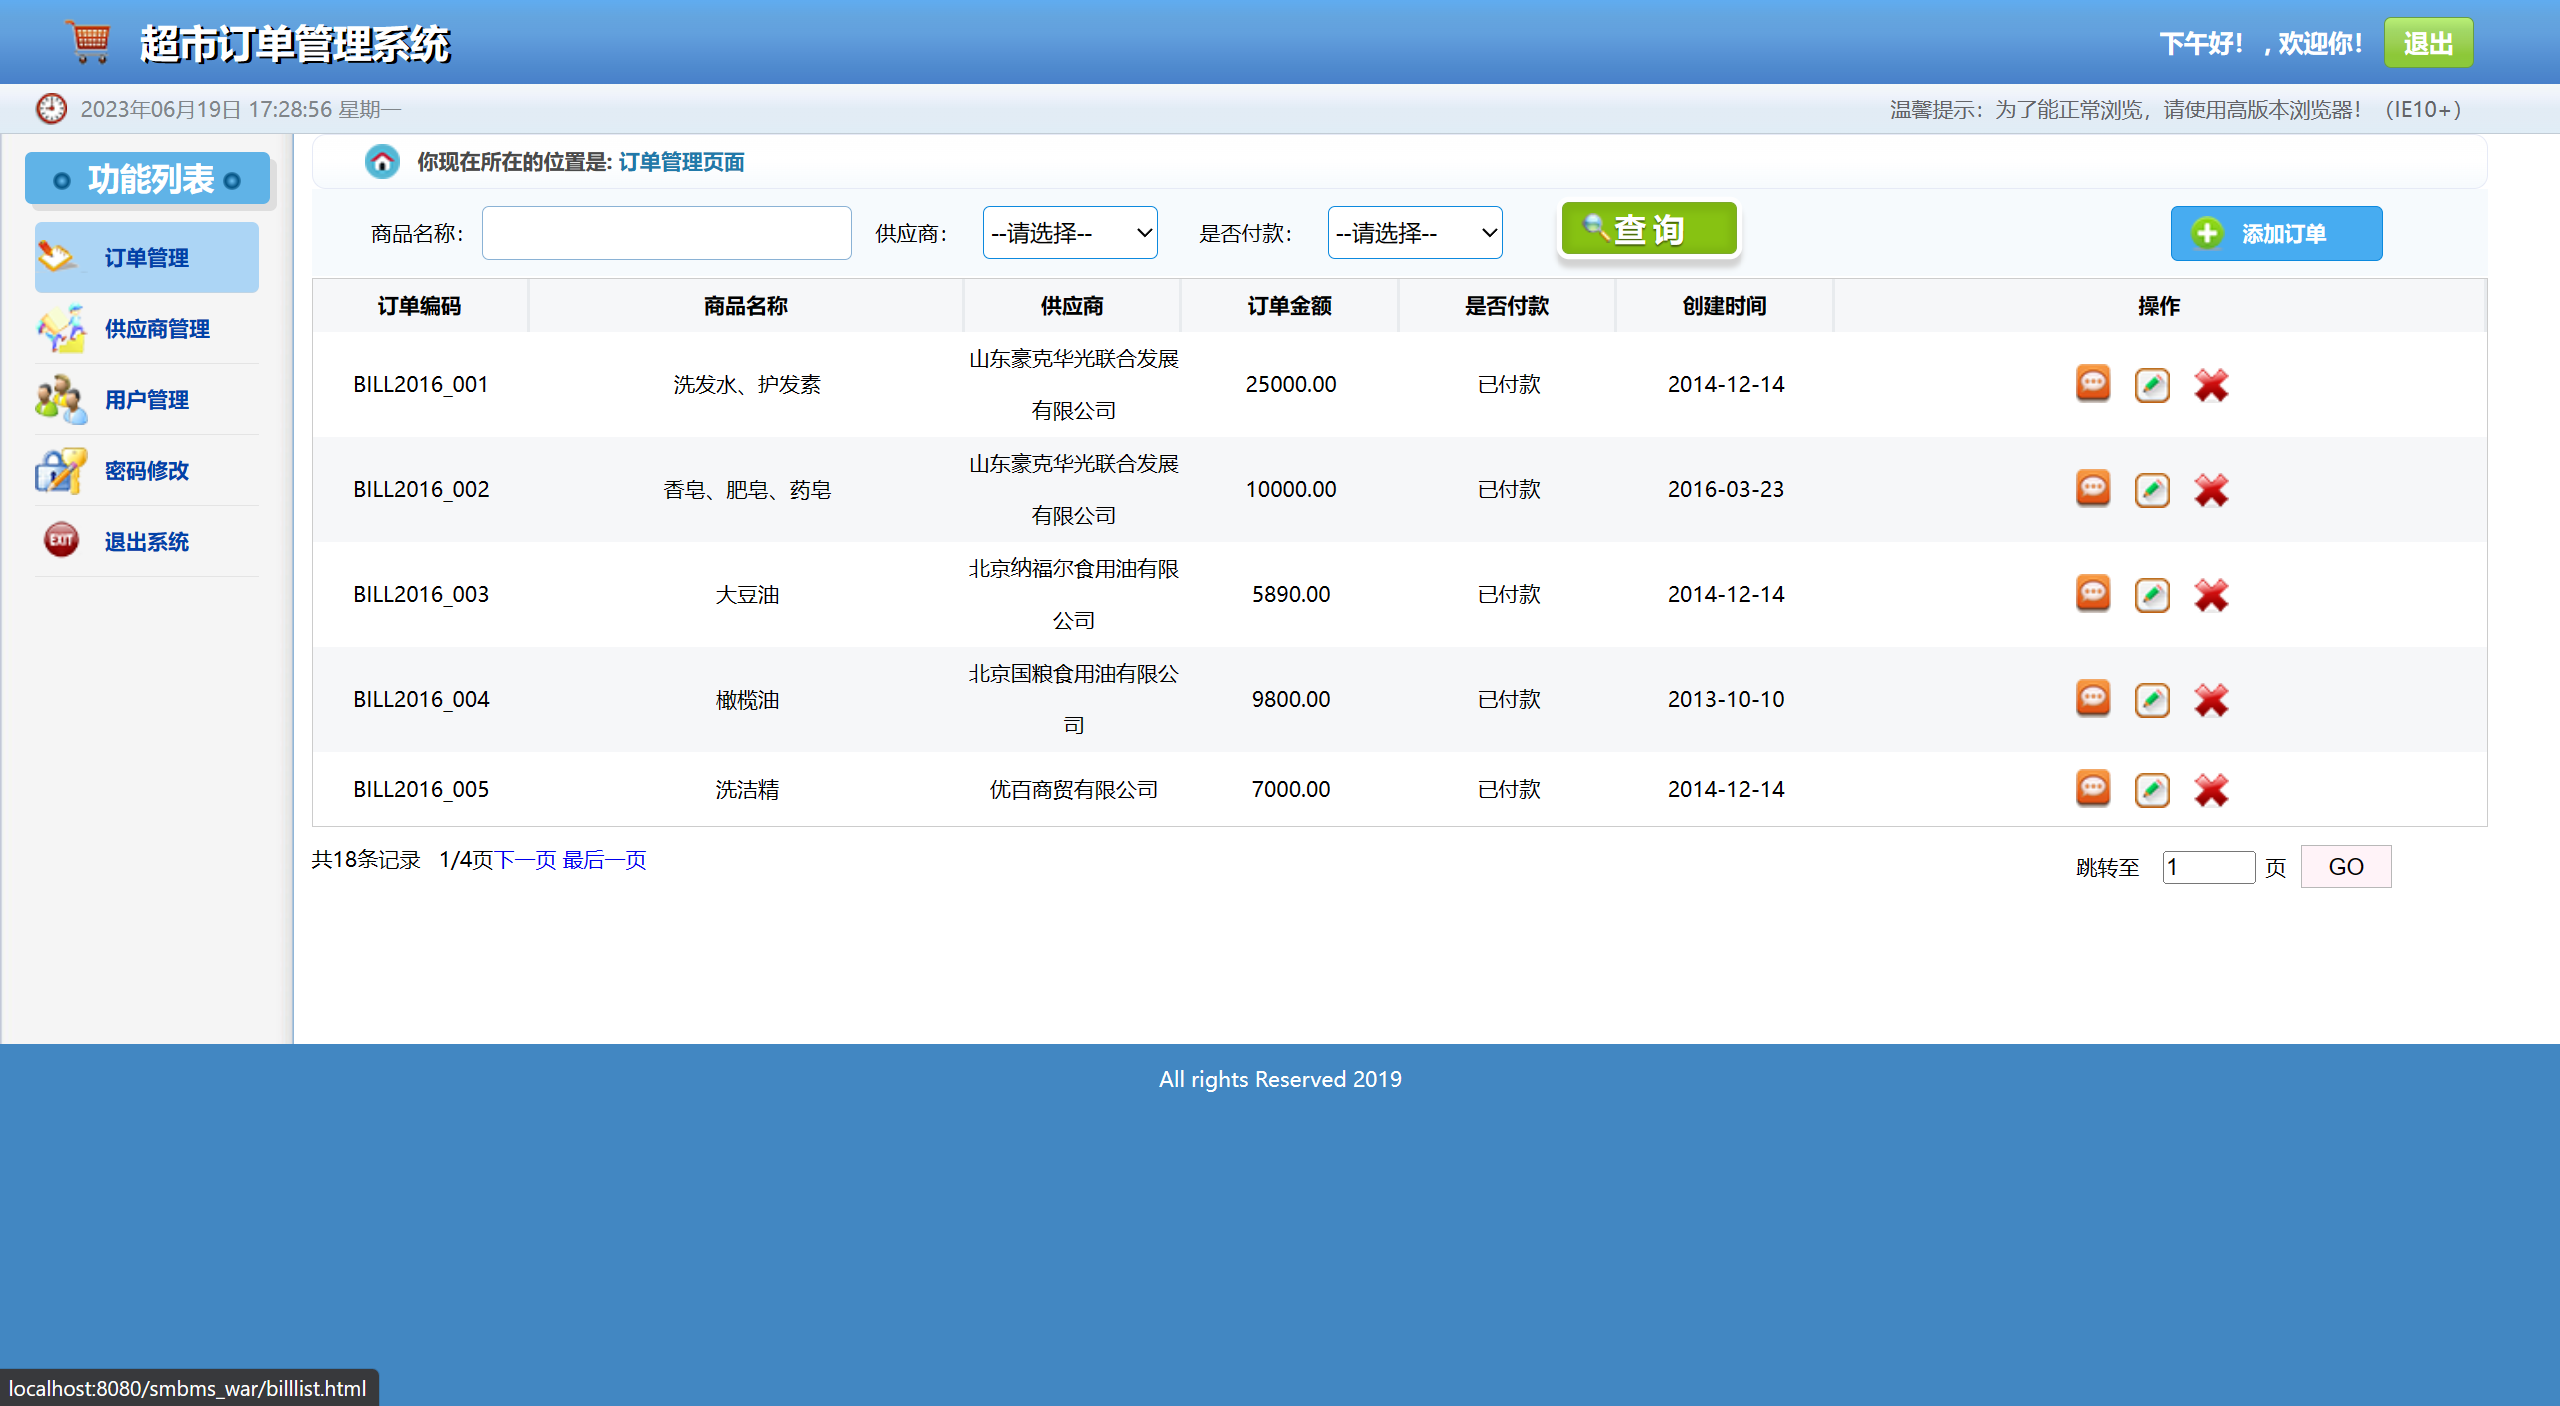Open 供应商管理 in the function list
The width and height of the screenshot is (2560, 1406).
[147, 329]
